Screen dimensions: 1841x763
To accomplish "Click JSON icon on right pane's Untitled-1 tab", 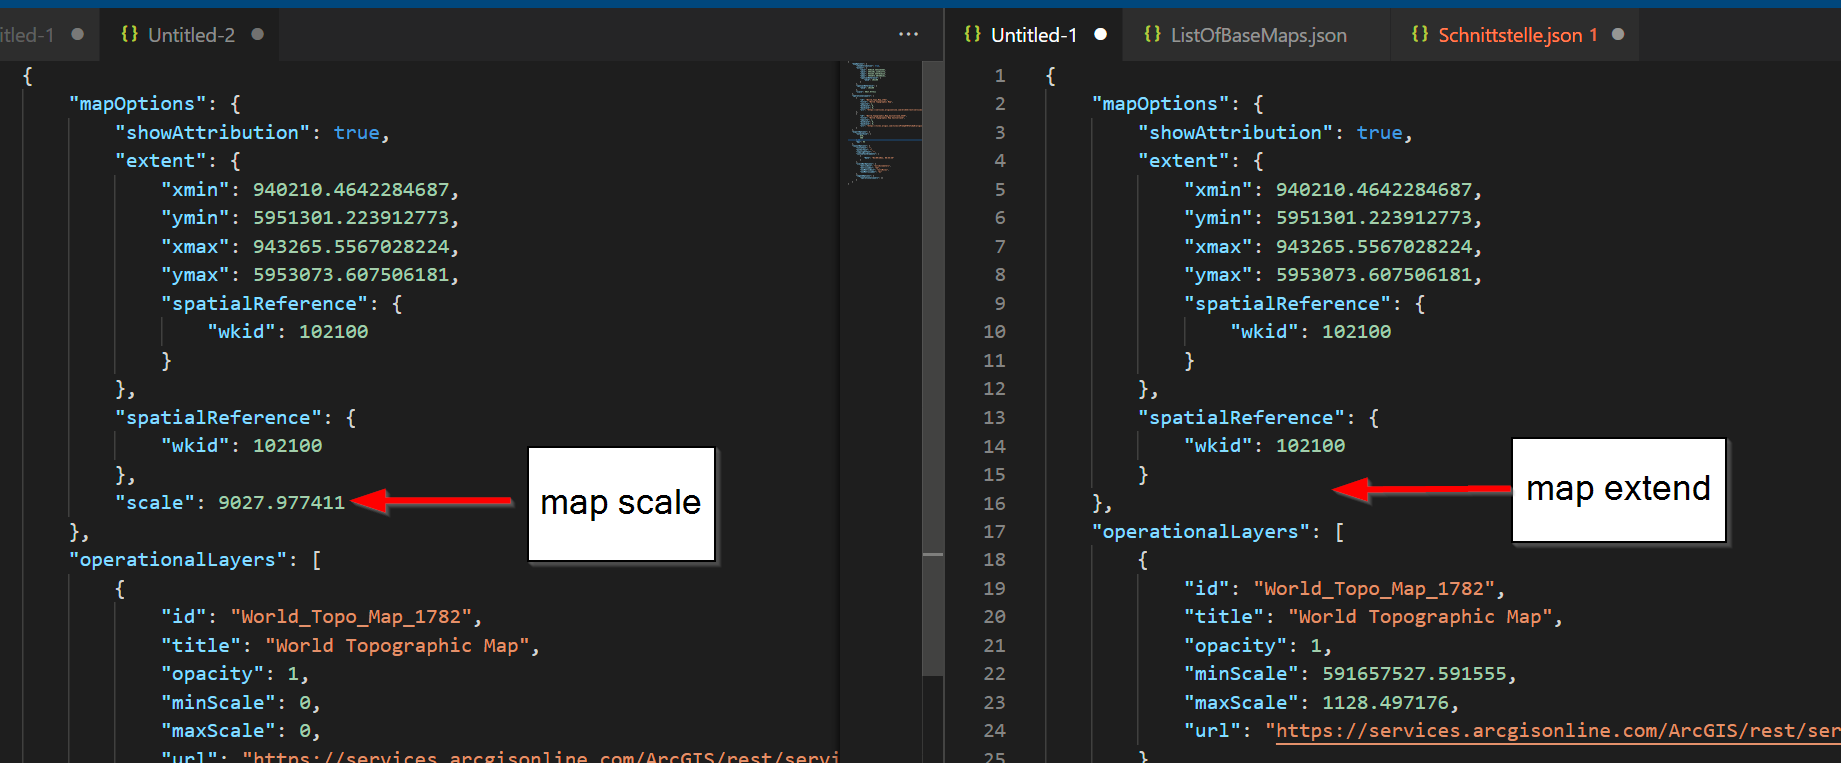I will point(972,34).
